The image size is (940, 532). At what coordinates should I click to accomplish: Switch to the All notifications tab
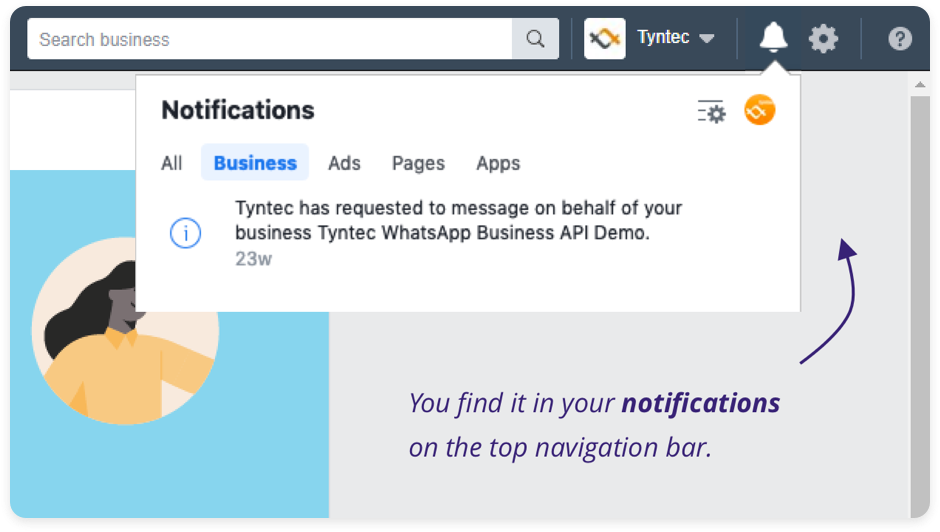[x=171, y=163]
